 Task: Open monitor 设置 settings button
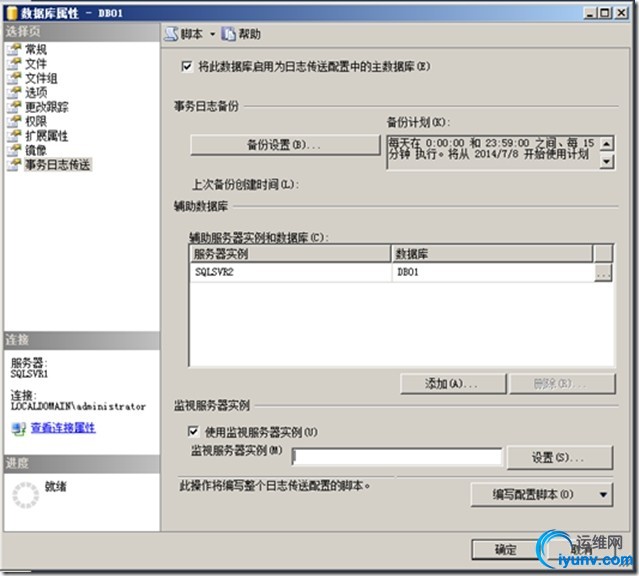click(560, 457)
